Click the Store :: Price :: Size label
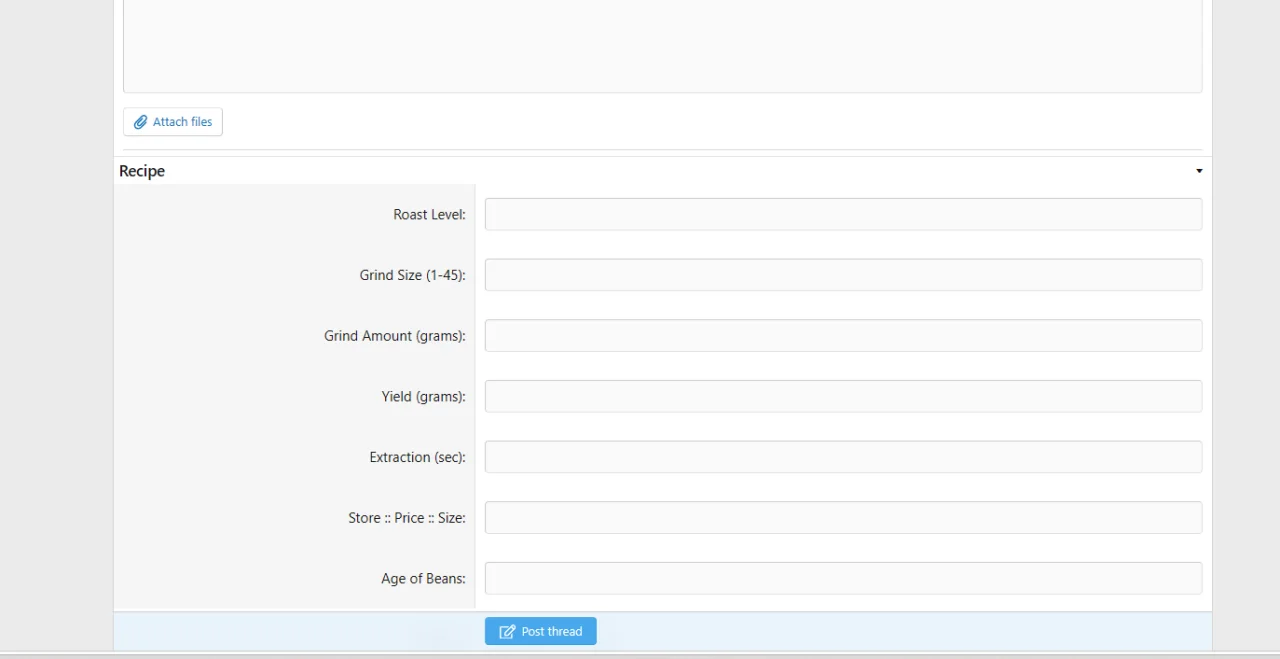The image size is (1280, 659). click(x=407, y=518)
